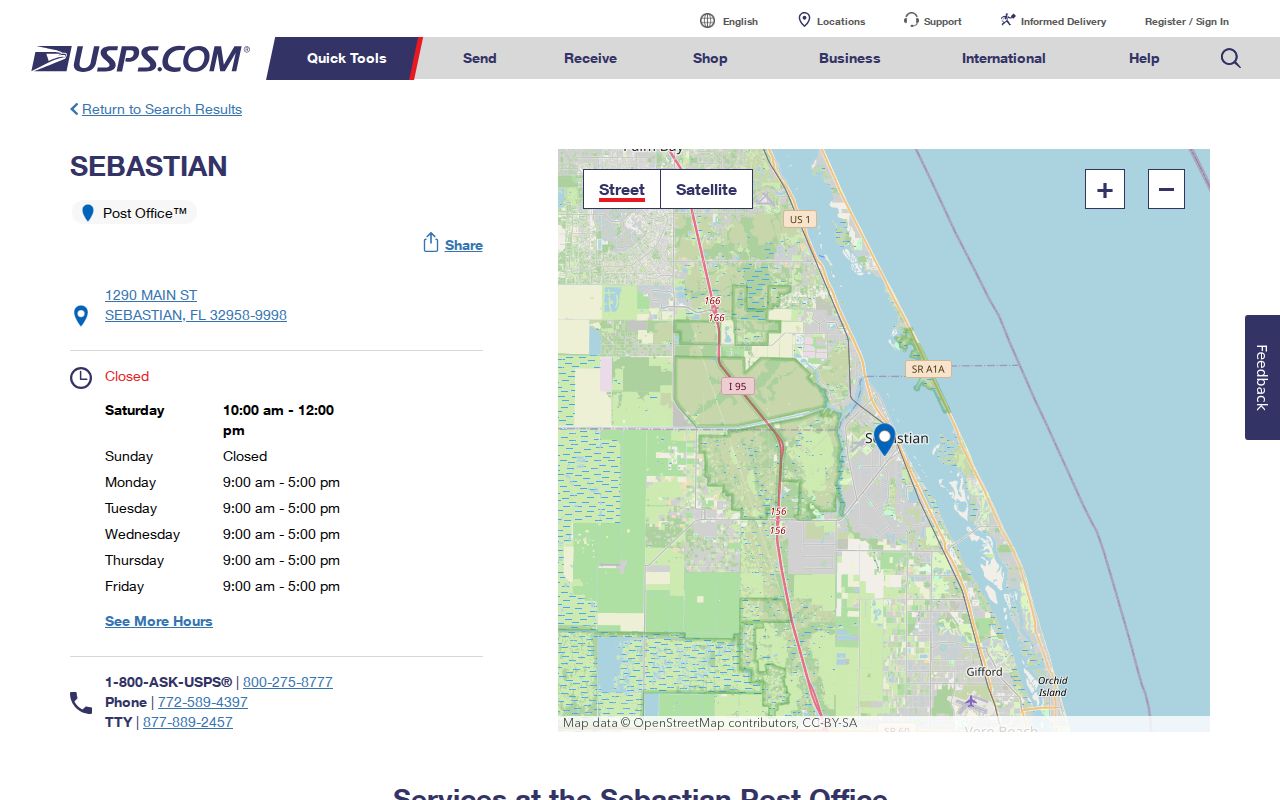Switch map to Street view
This screenshot has width=1280, height=800.
coord(622,189)
